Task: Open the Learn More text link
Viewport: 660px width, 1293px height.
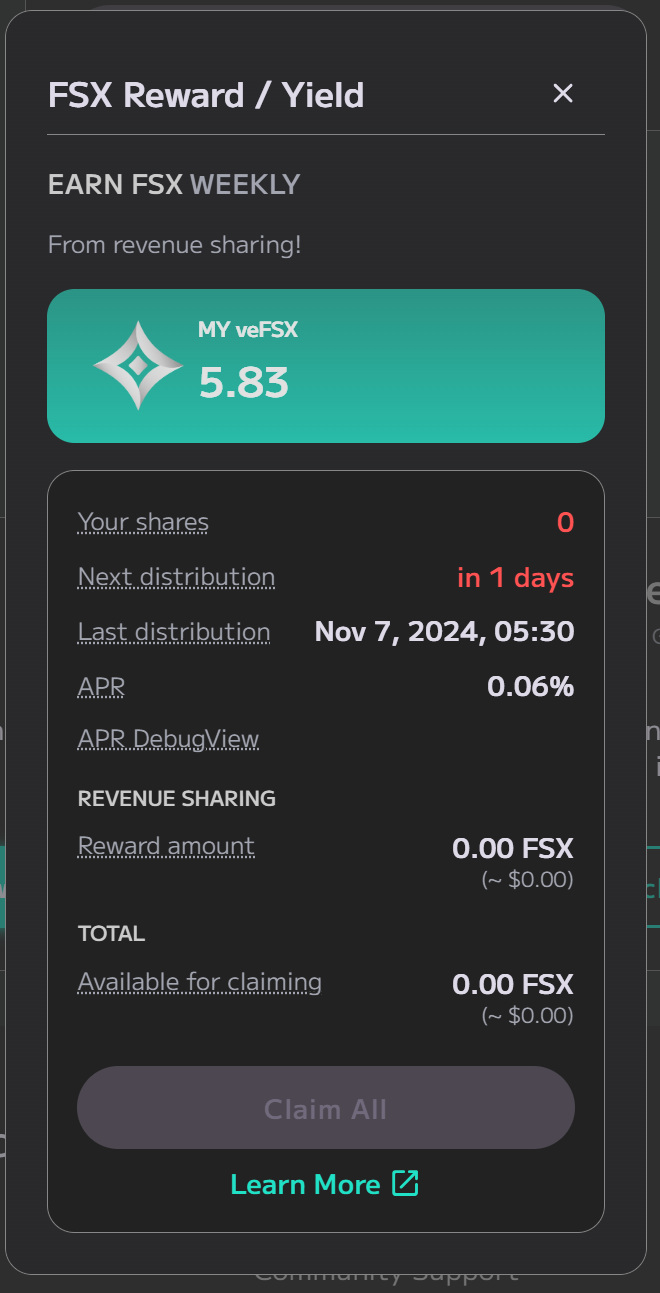Action: click(305, 1184)
